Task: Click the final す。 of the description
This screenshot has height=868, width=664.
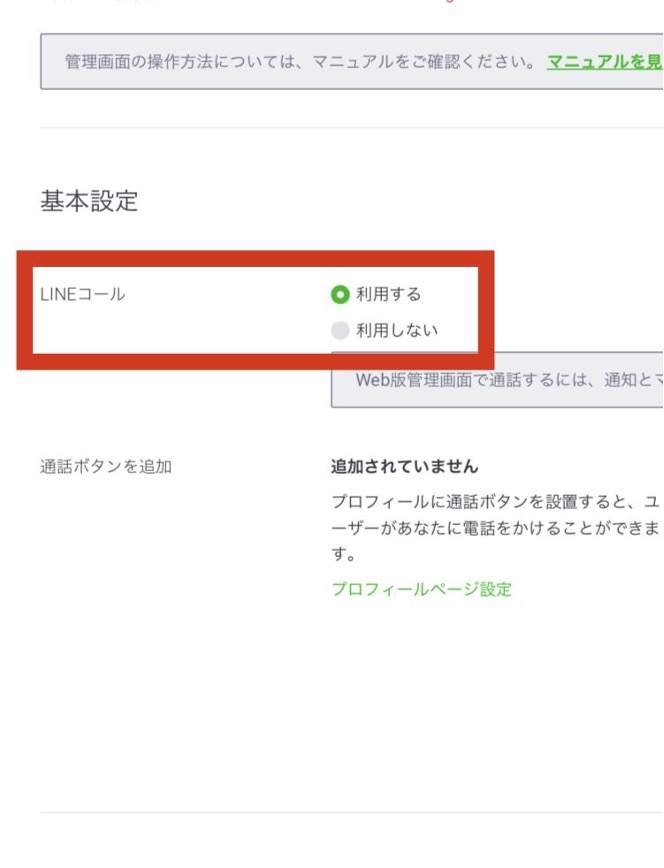Action: click(344, 553)
